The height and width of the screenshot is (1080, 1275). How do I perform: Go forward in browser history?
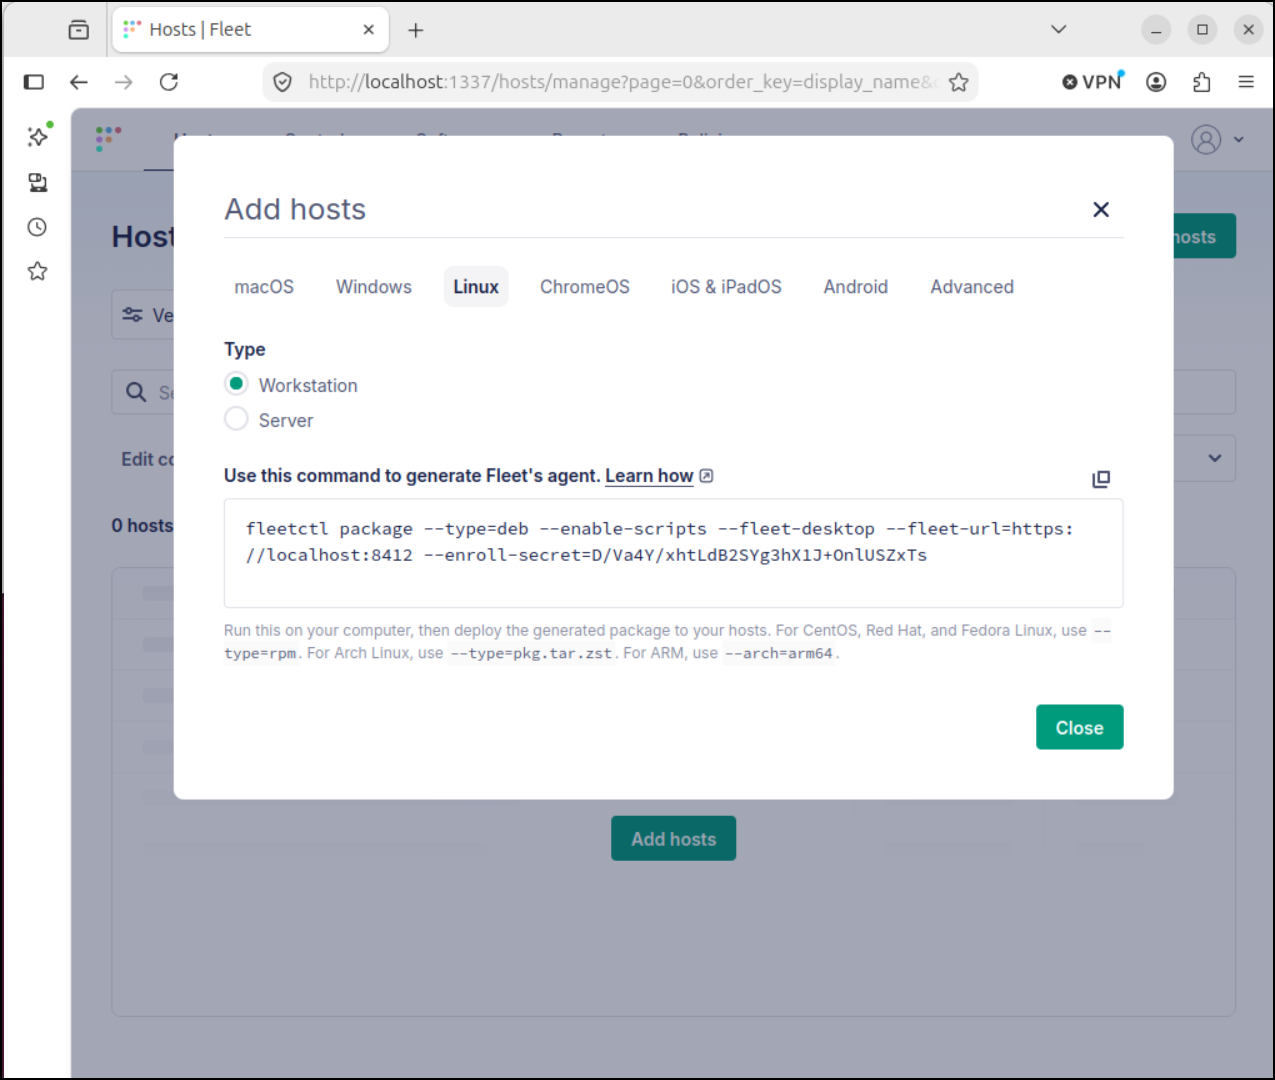pyautogui.click(x=124, y=82)
